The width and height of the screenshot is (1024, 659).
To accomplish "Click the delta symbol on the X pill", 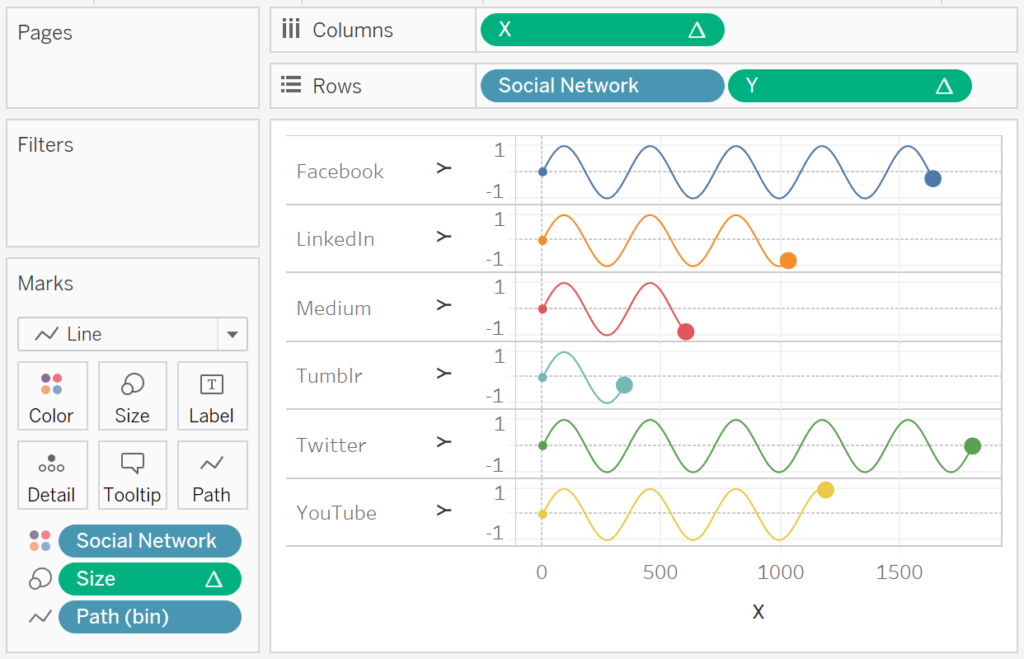I will 697,30.
